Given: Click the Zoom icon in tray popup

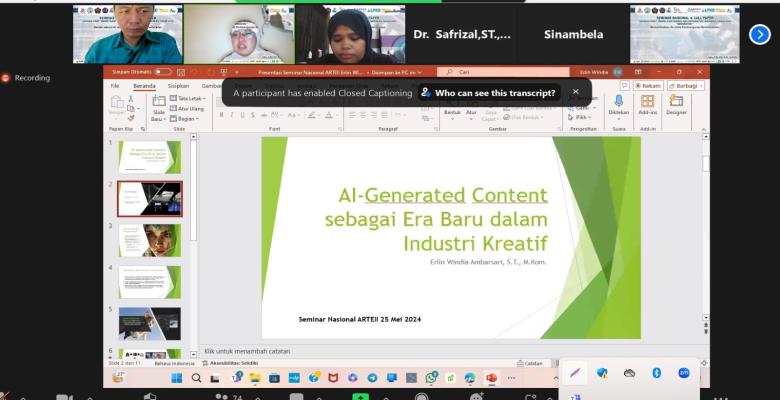Looking at the screenshot, I should [684, 372].
